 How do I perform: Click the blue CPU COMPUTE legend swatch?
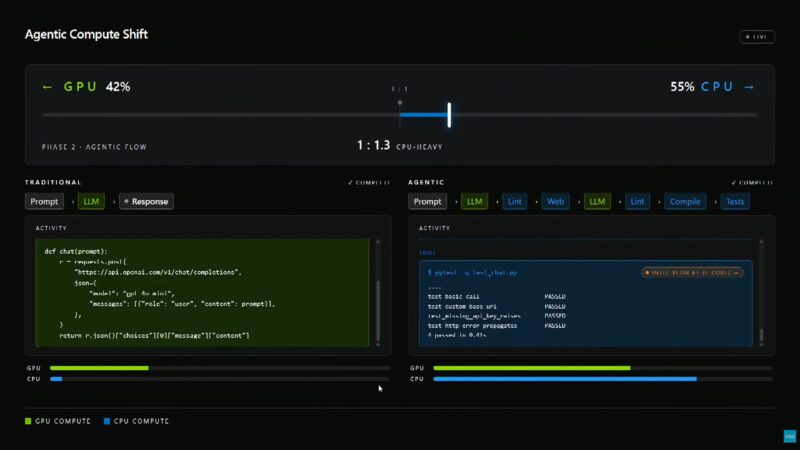107,421
